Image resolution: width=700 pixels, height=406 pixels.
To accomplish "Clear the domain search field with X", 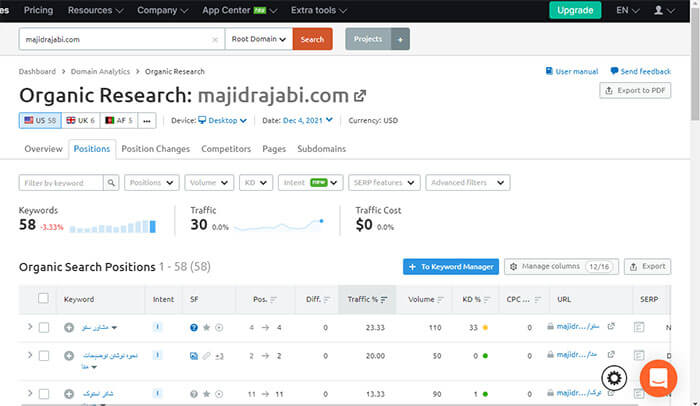I will point(215,39).
